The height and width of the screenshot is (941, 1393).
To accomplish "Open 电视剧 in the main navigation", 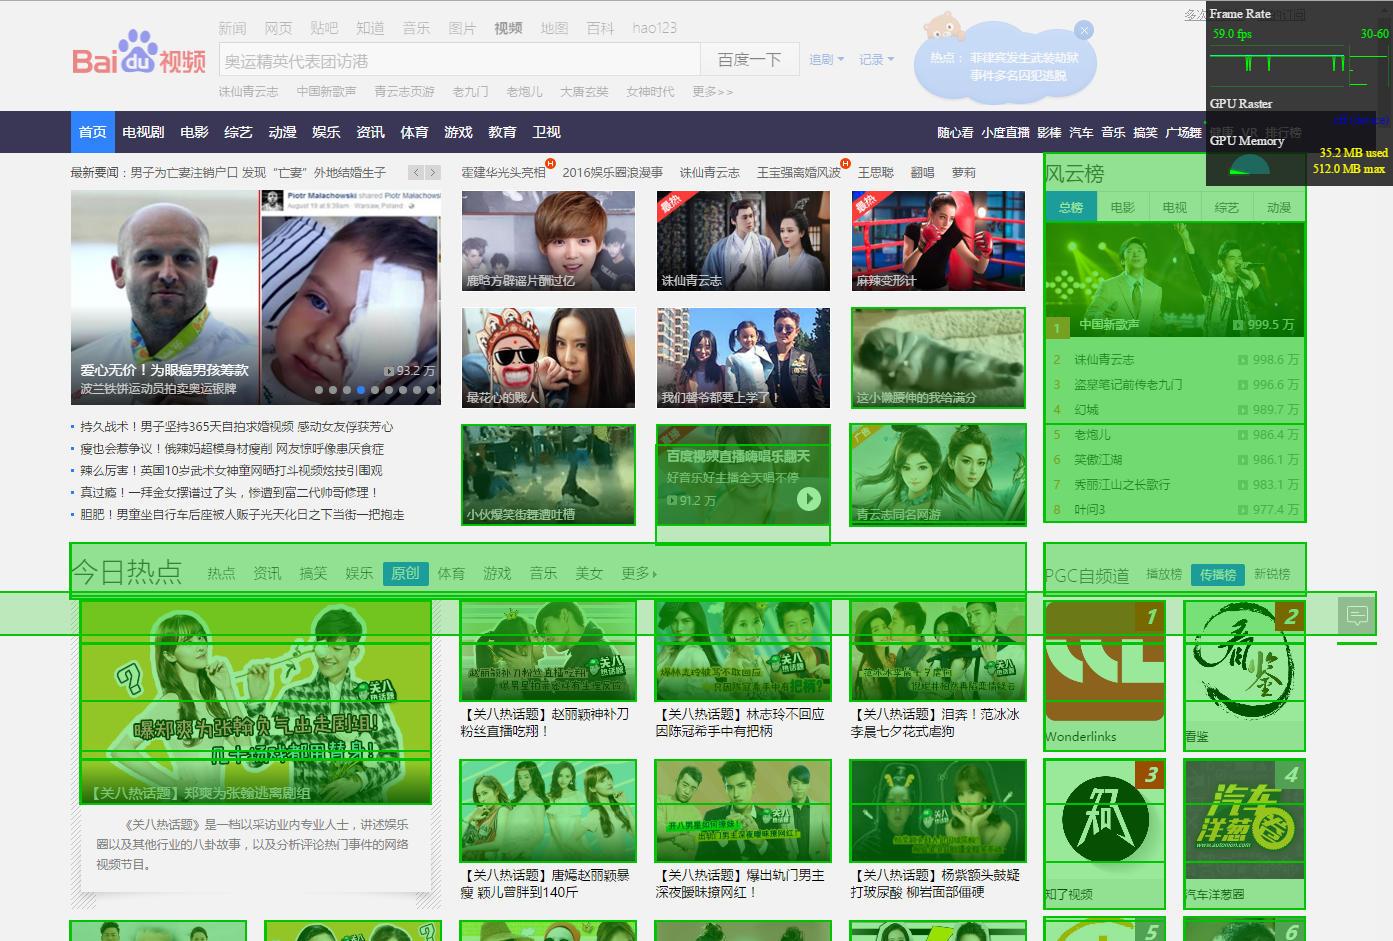I will point(143,132).
